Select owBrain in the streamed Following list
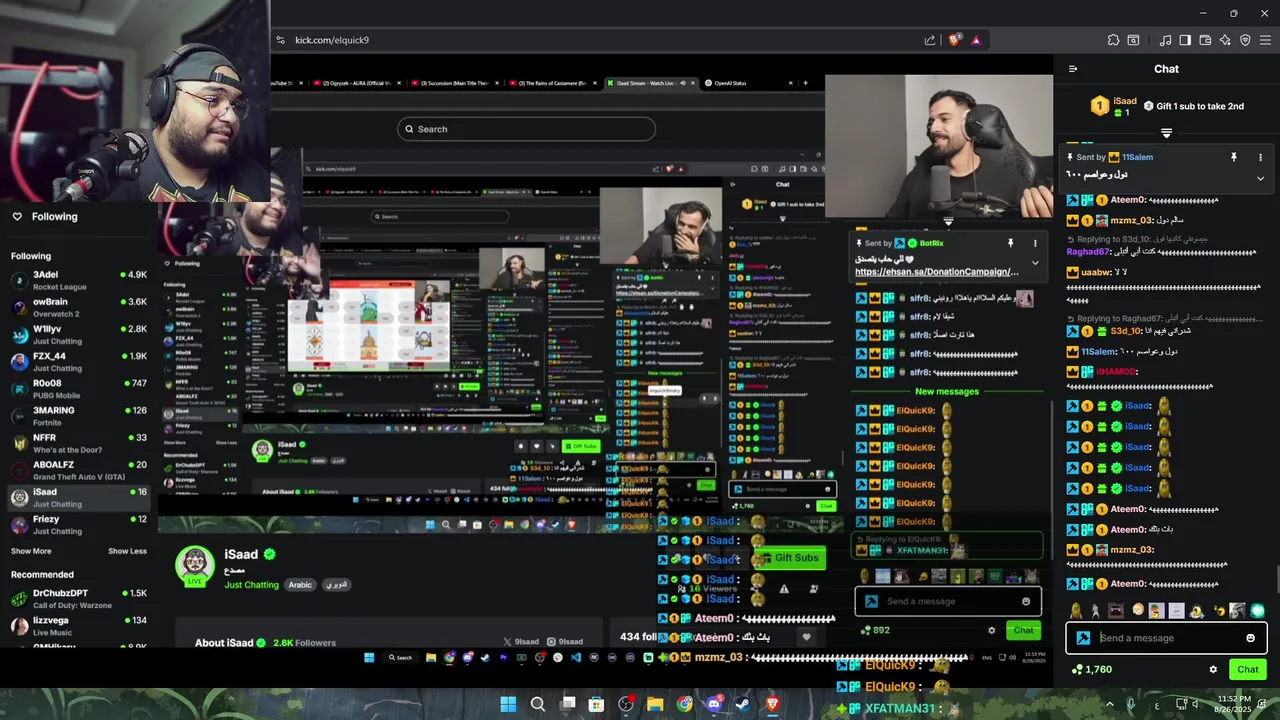Viewport: 1280px width, 720px height. point(80,307)
